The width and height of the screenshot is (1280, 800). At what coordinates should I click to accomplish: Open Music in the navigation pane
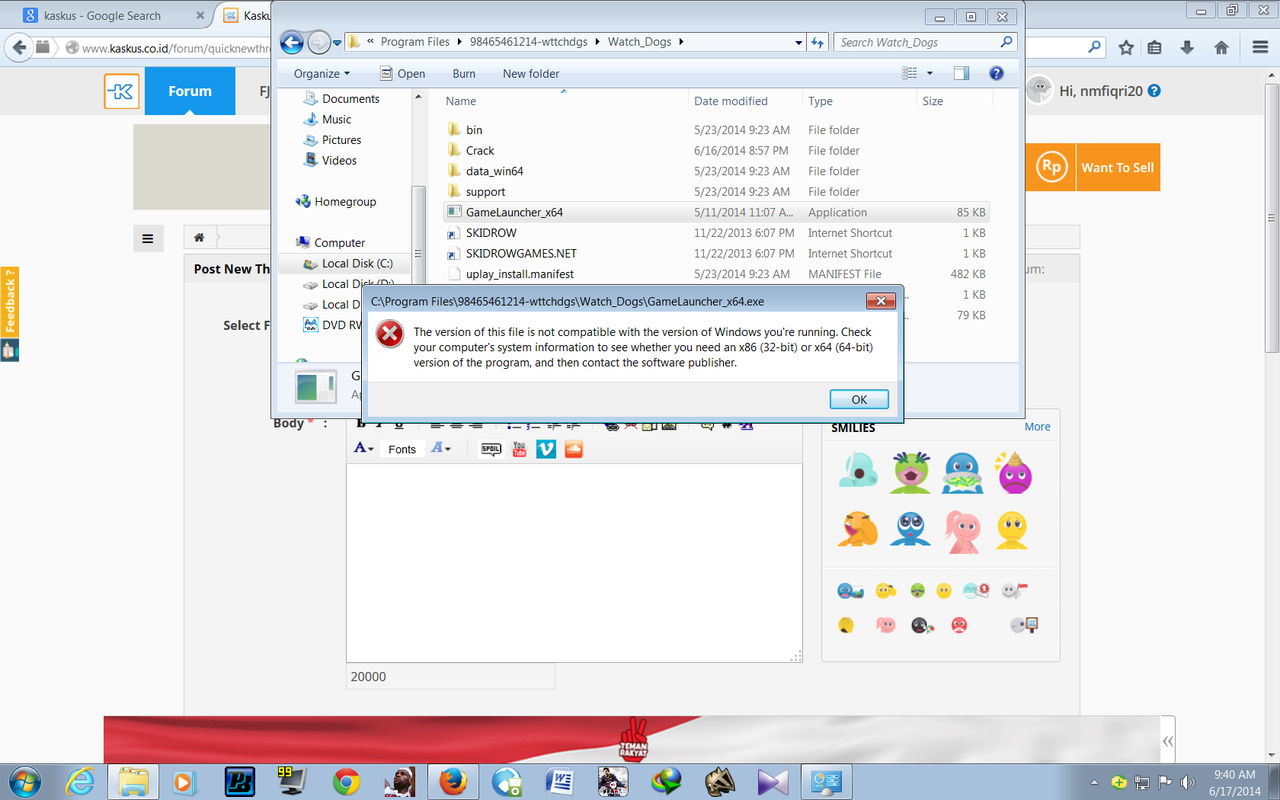click(x=336, y=119)
